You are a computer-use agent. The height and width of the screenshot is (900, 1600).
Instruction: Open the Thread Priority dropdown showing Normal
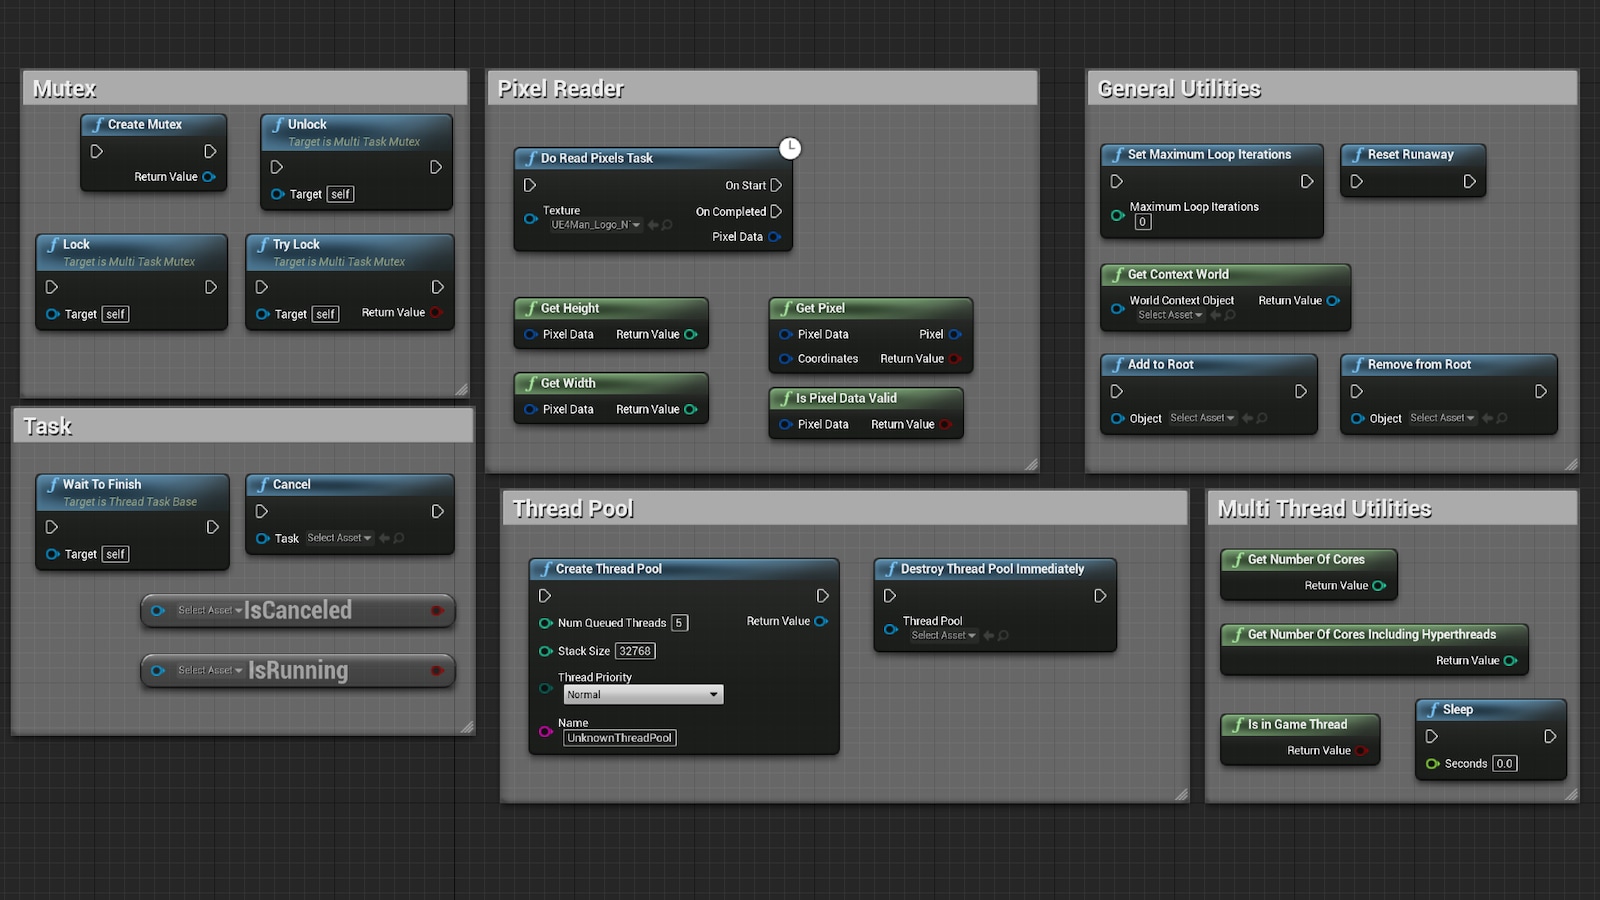[x=643, y=693]
